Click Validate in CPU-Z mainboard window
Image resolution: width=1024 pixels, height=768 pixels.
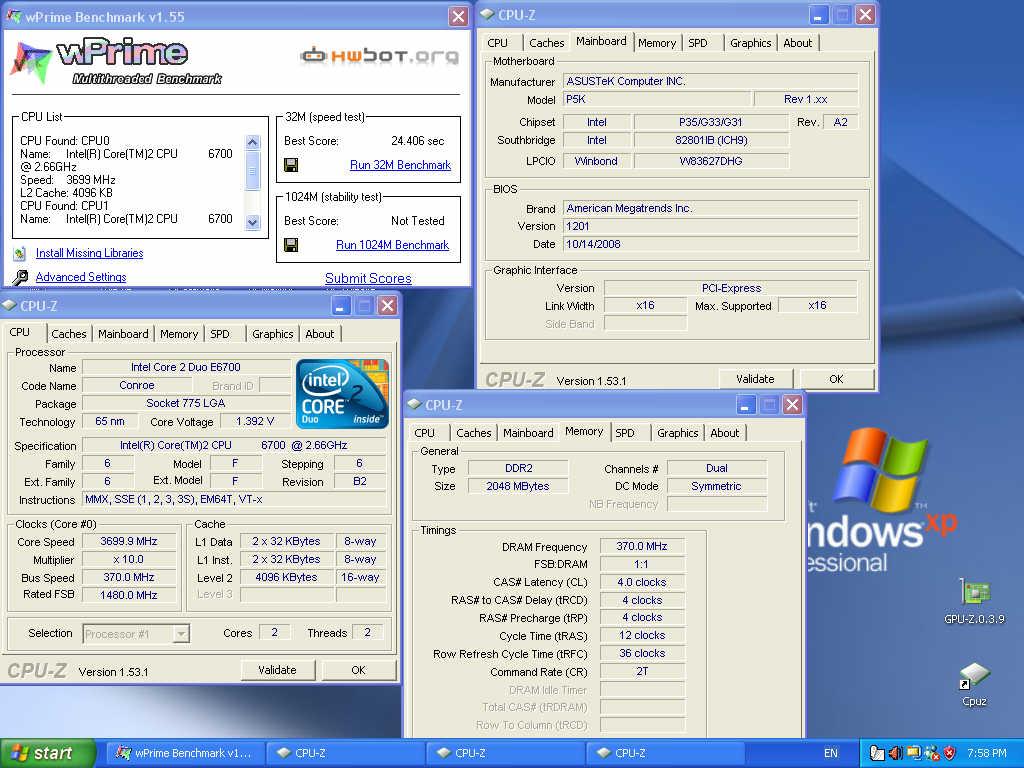click(x=756, y=379)
